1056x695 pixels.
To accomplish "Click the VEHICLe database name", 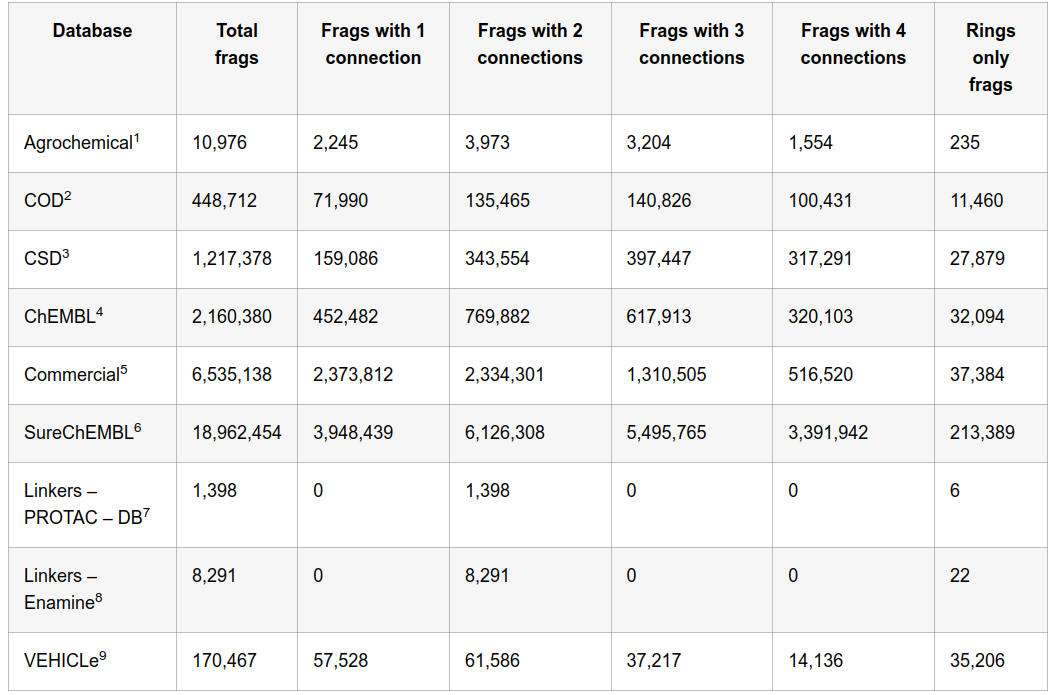I will [x=65, y=661].
